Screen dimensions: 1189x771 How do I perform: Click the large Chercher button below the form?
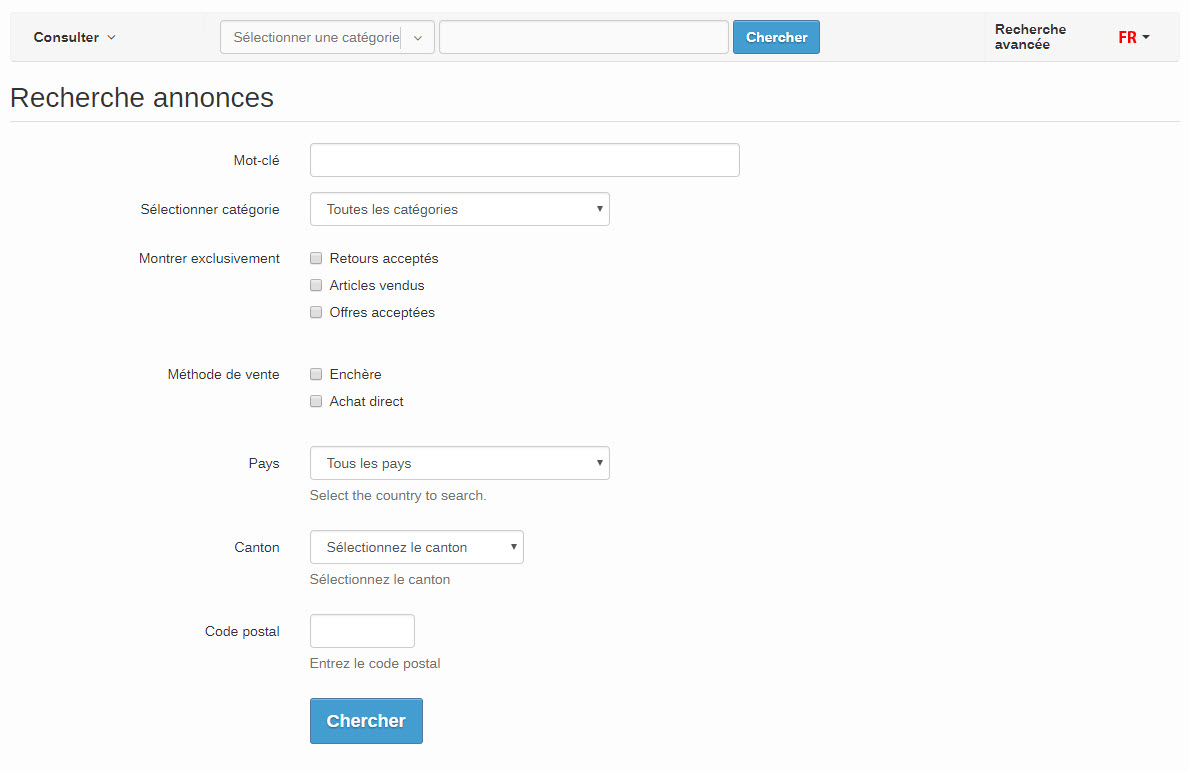[x=366, y=721]
